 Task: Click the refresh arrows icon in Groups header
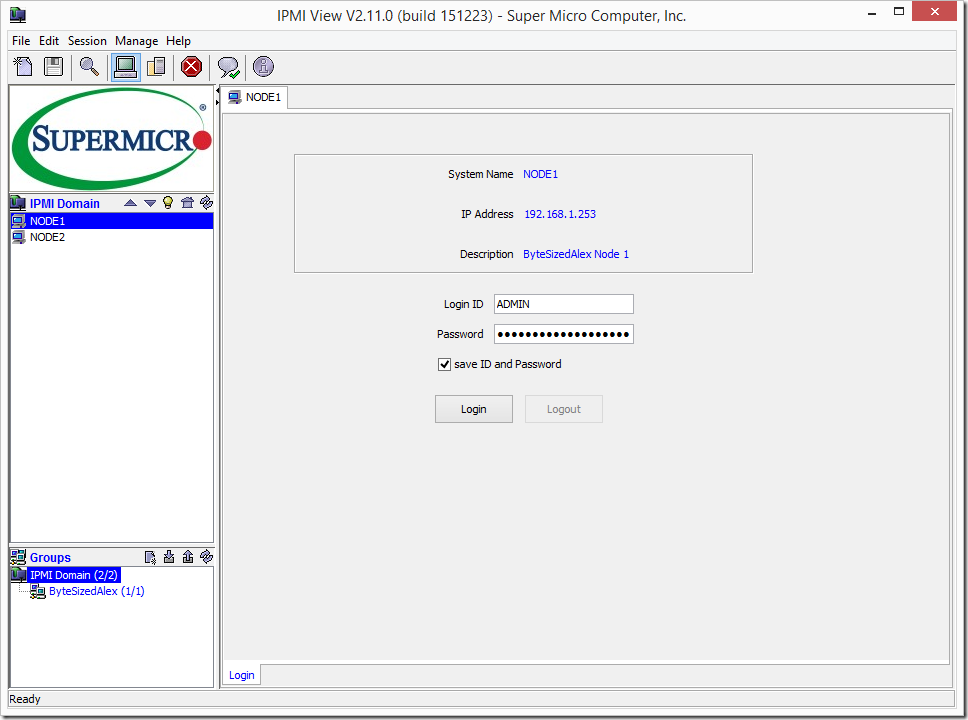pyautogui.click(x=206, y=557)
